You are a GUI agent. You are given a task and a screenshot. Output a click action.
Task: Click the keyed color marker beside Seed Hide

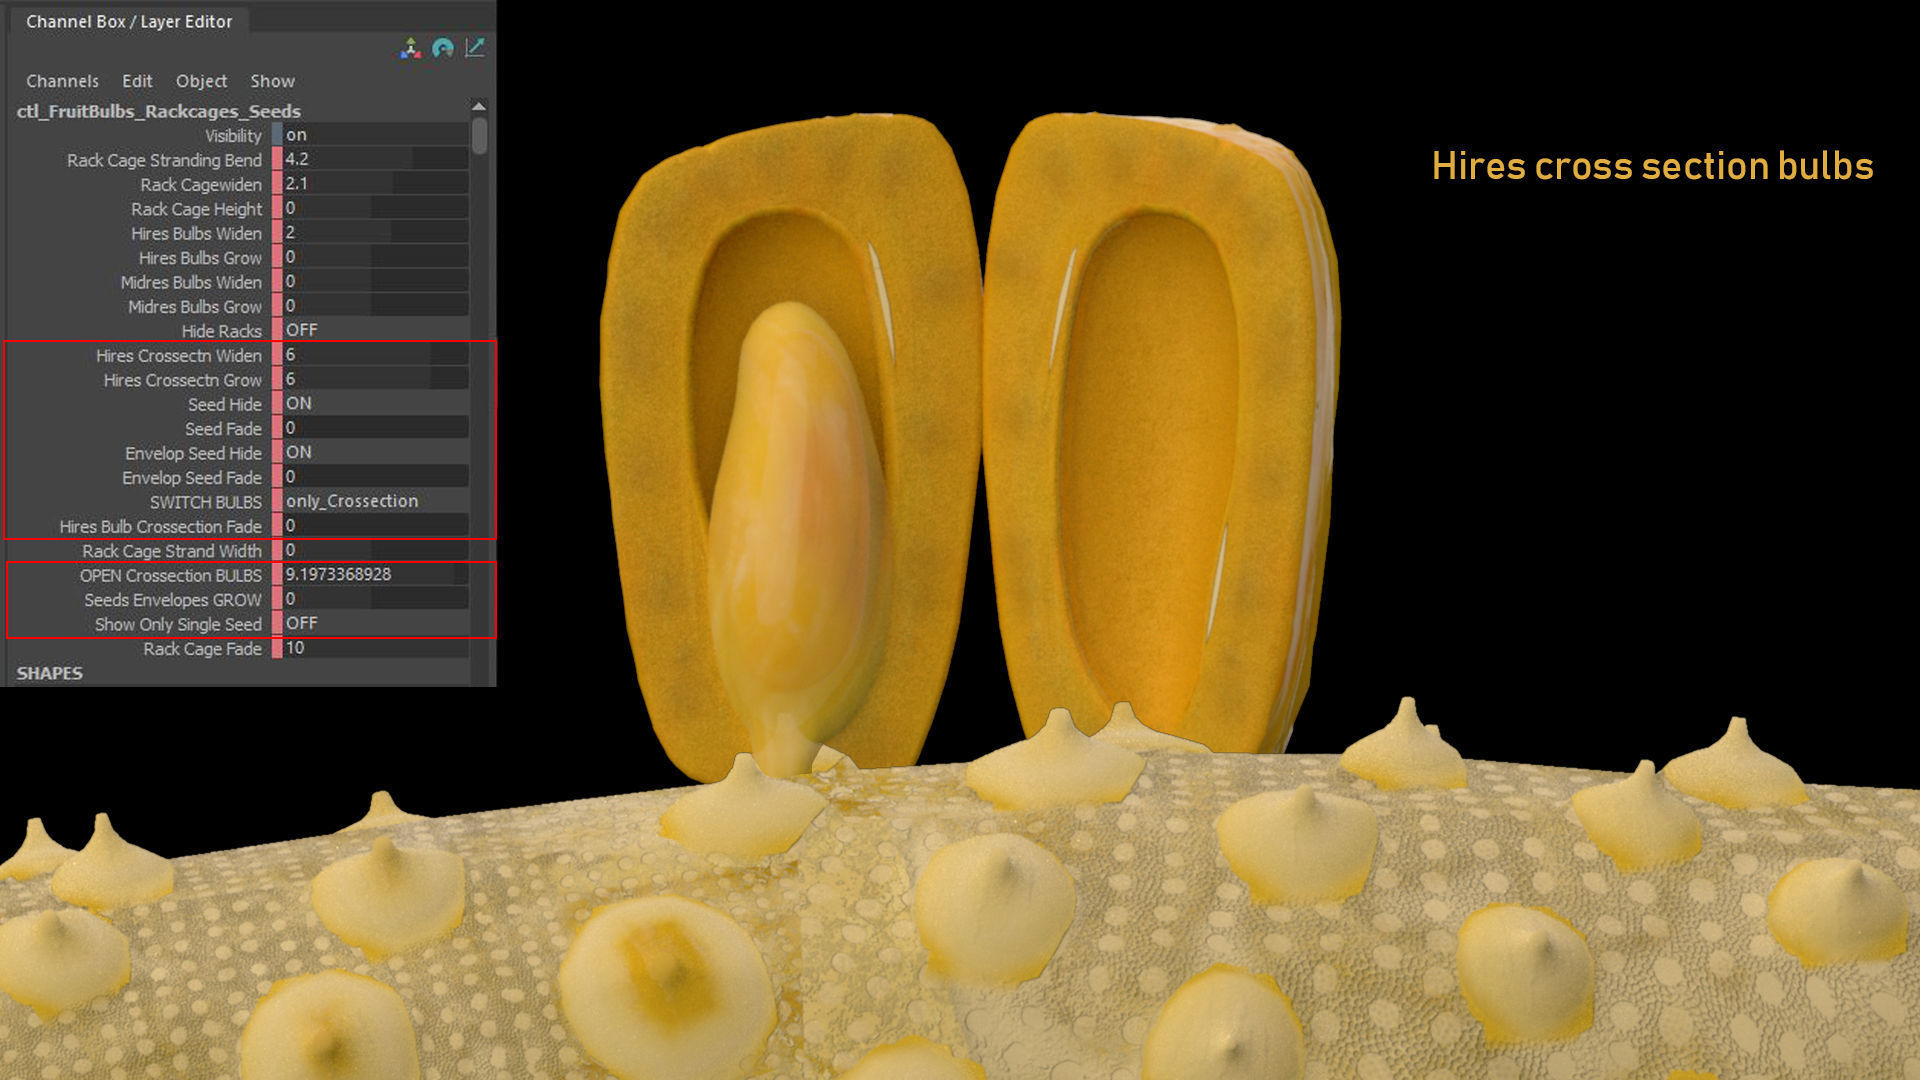[x=277, y=404]
